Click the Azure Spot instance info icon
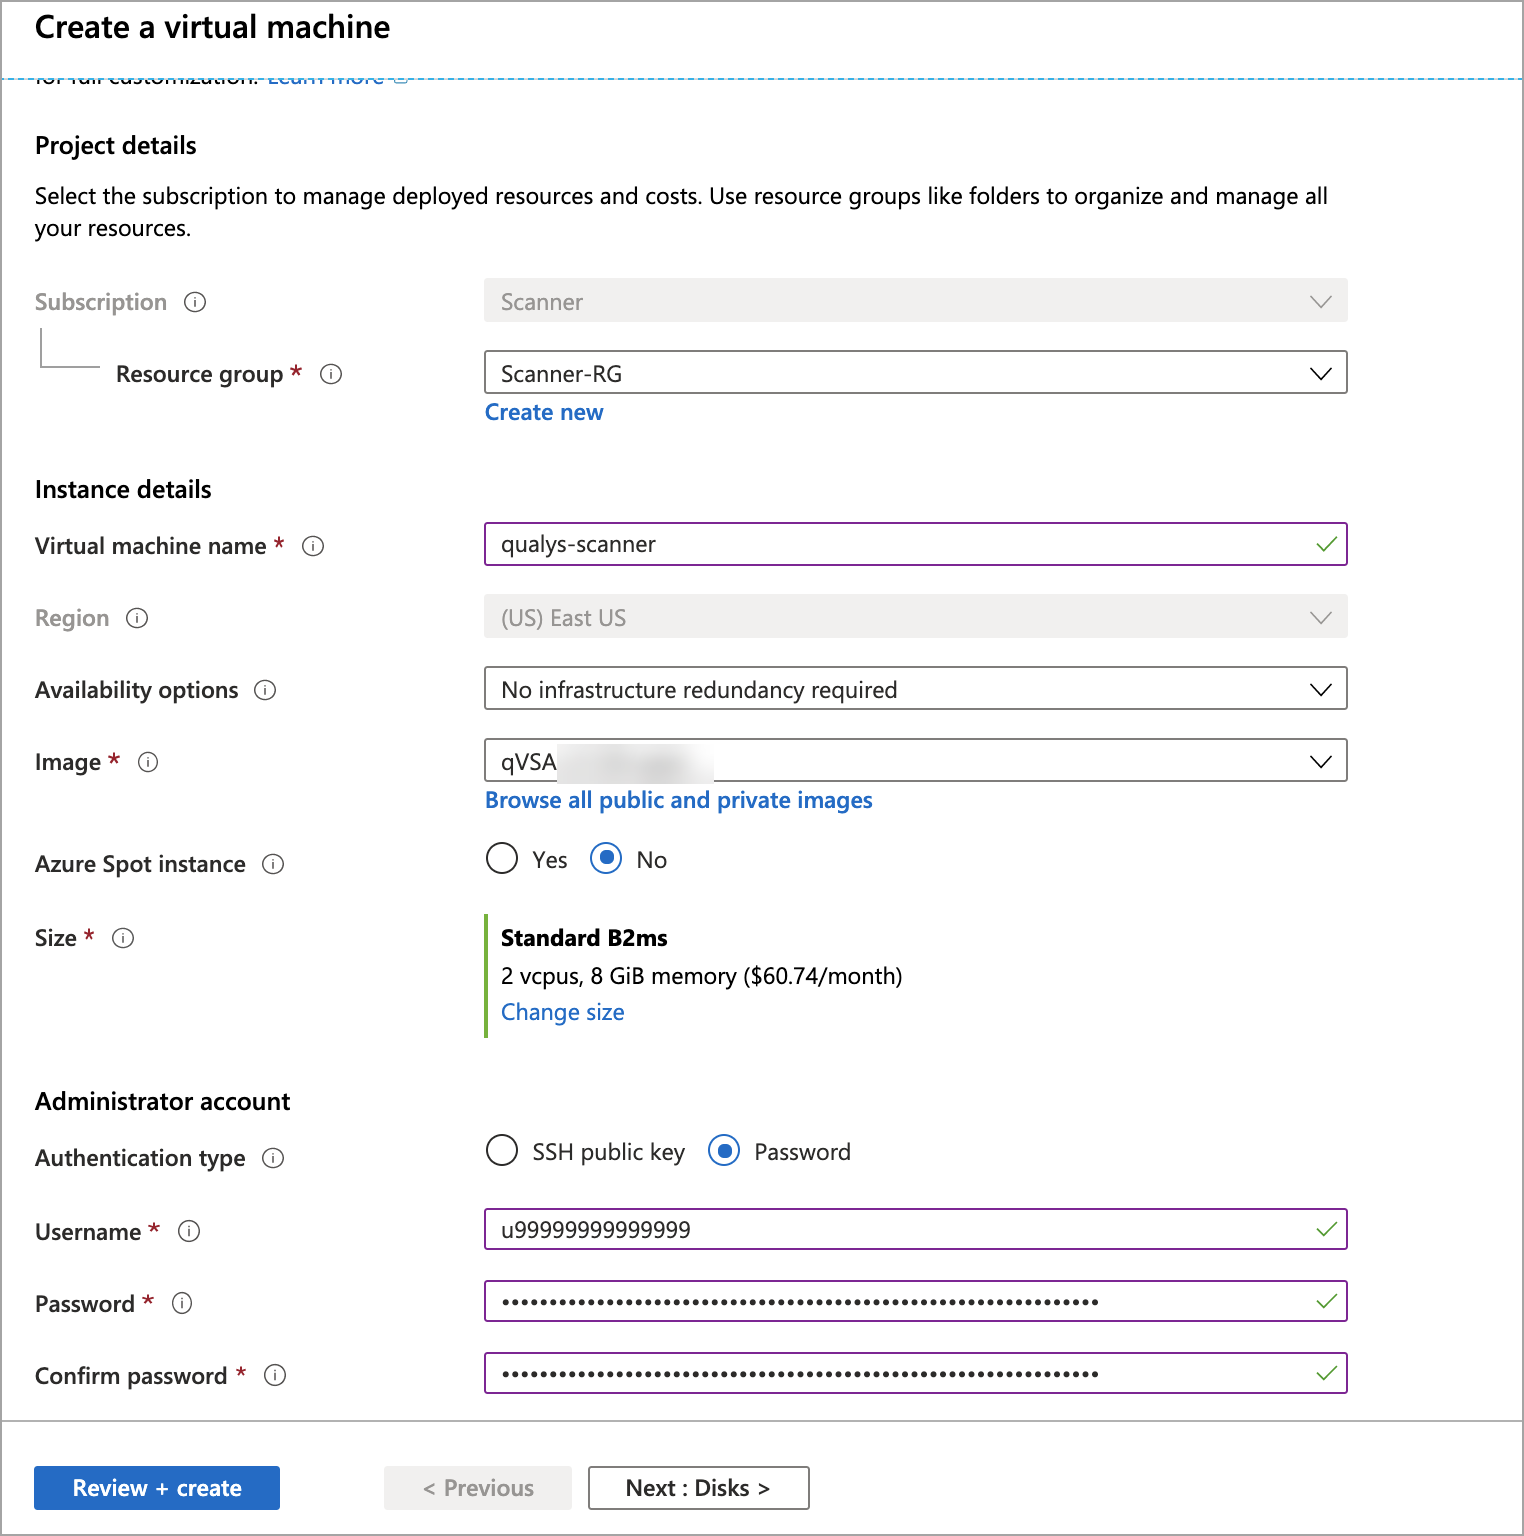 point(272,864)
